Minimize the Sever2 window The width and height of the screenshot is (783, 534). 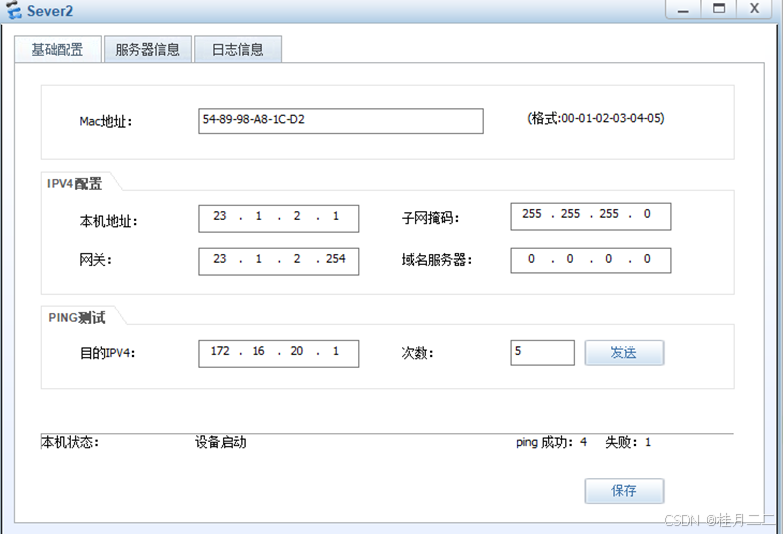click(683, 9)
